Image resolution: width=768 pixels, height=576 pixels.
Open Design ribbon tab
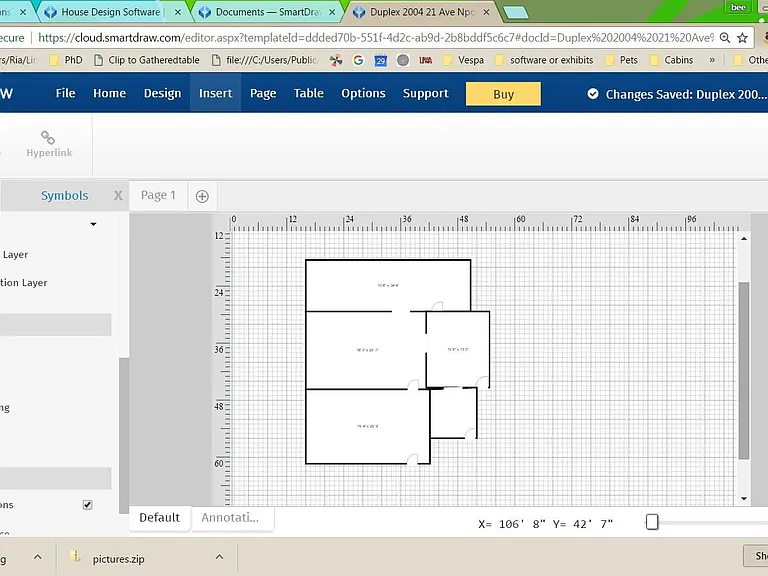pos(162,93)
